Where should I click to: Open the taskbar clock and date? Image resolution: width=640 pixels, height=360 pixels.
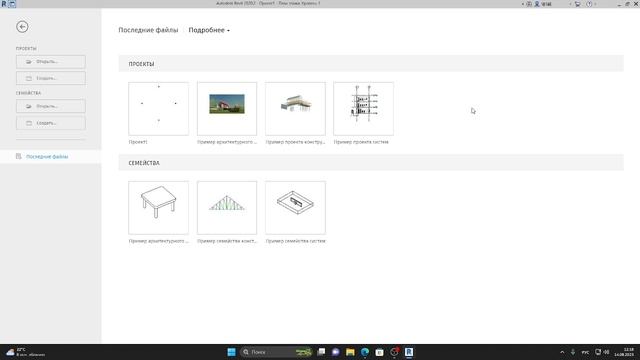click(x=625, y=352)
